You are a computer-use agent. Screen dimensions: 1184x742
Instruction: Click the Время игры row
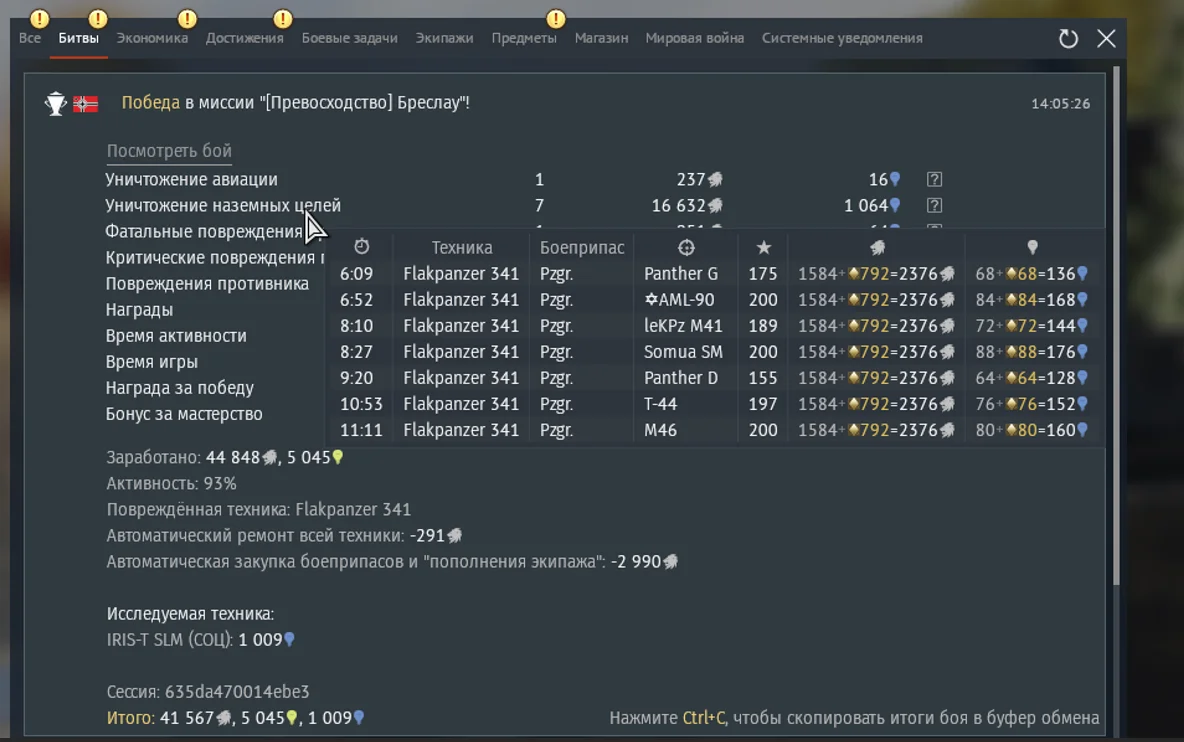coord(152,362)
